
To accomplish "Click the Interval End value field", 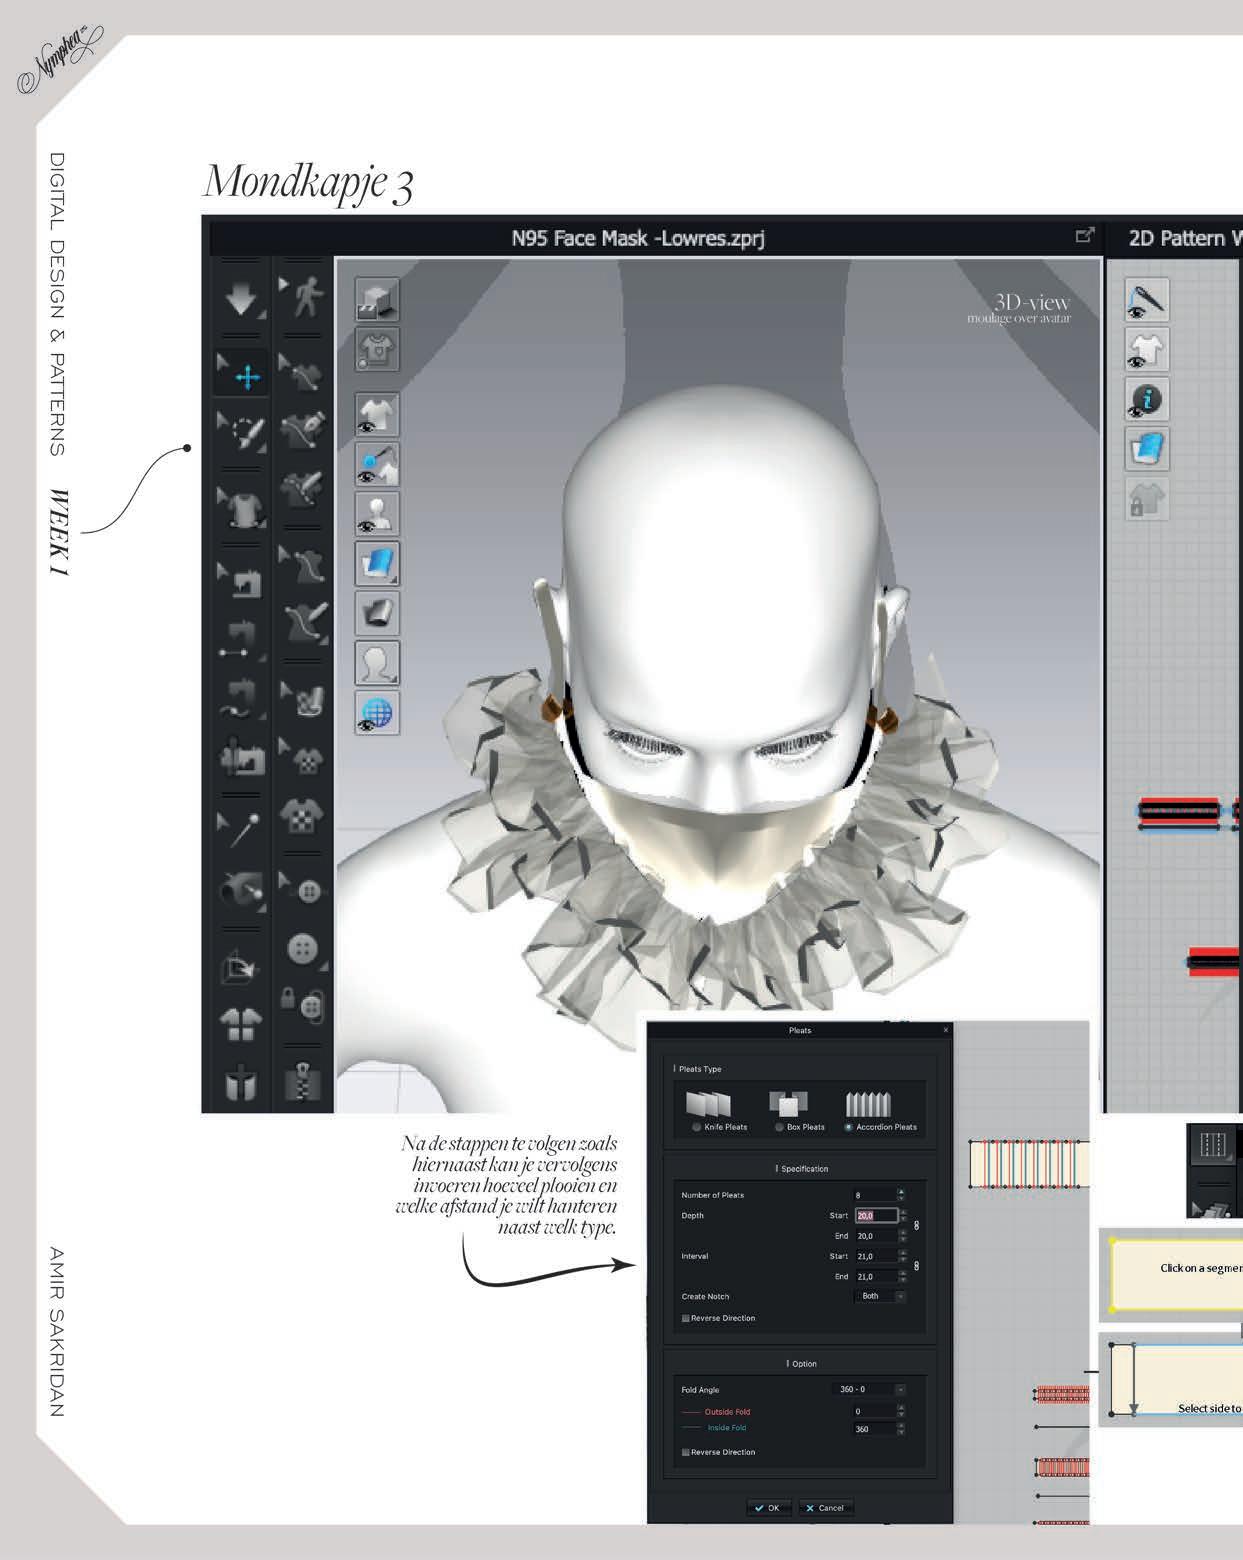I will tap(876, 1277).
